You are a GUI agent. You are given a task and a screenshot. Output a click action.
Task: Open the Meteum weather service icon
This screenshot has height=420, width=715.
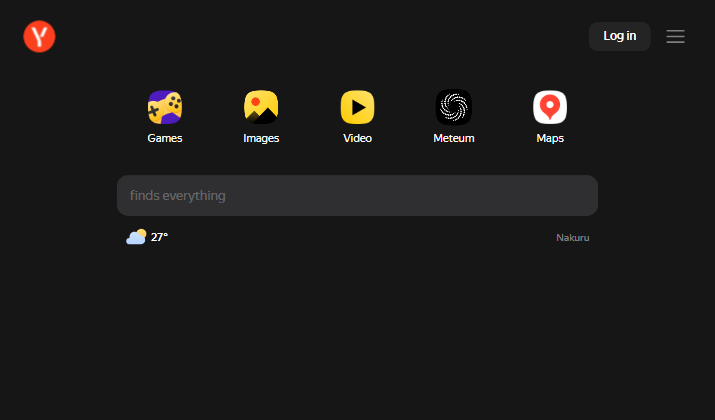coord(454,108)
